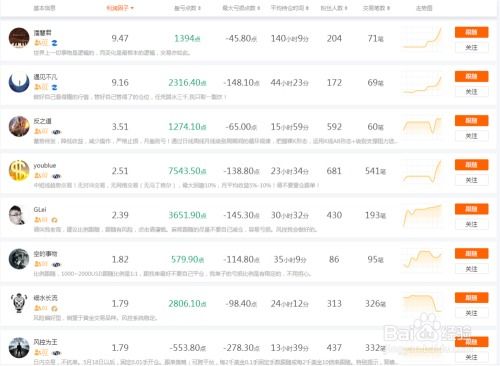Click 关注 button for GLai

click(x=471, y=224)
